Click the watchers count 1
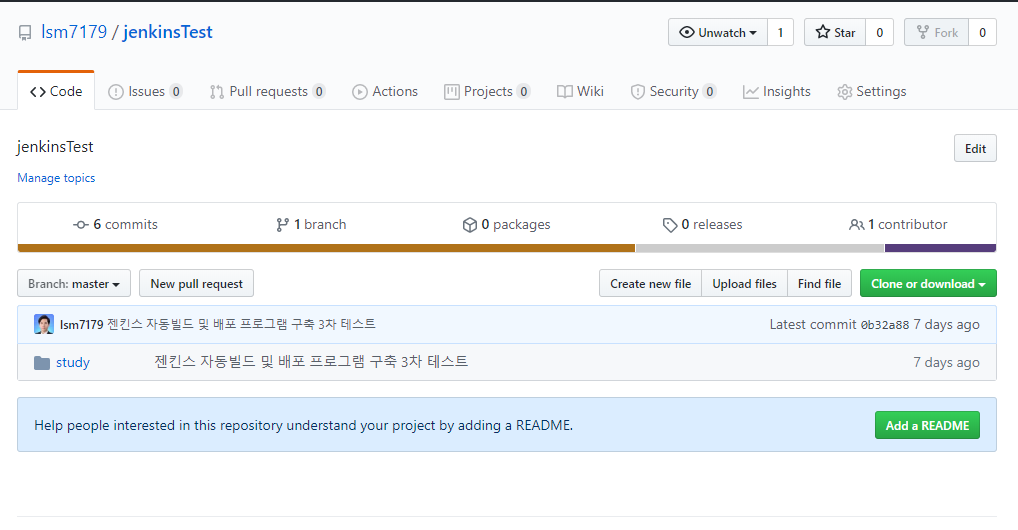The height and width of the screenshot is (530, 1018). click(780, 32)
